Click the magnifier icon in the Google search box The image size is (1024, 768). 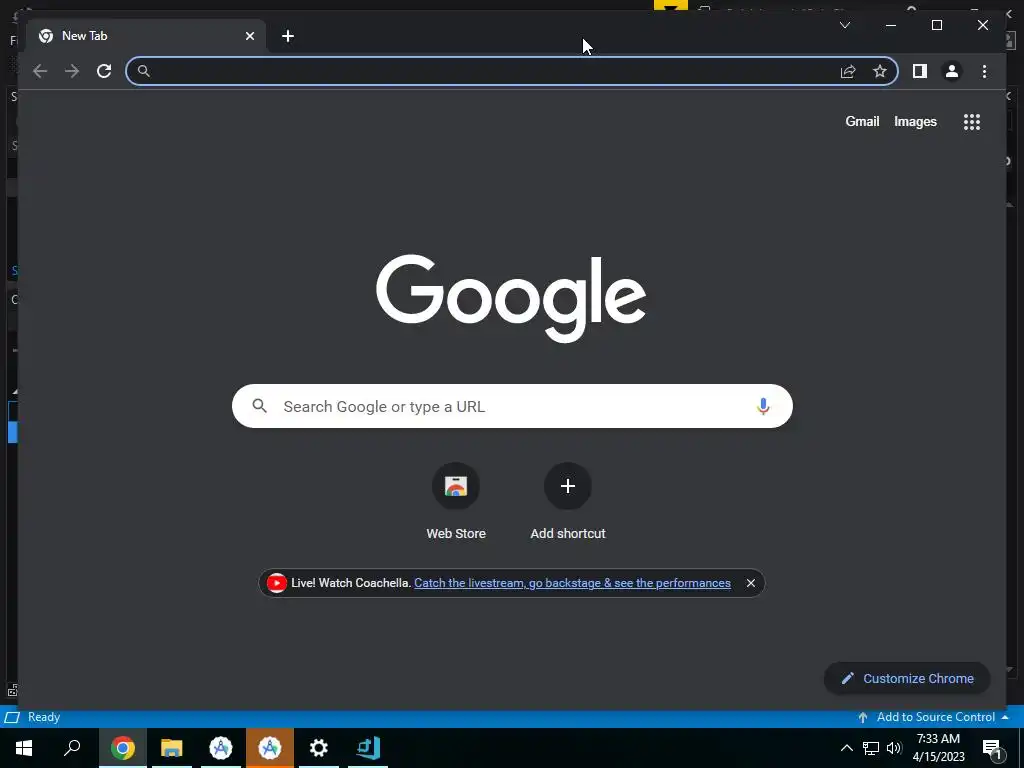pos(259,406)
